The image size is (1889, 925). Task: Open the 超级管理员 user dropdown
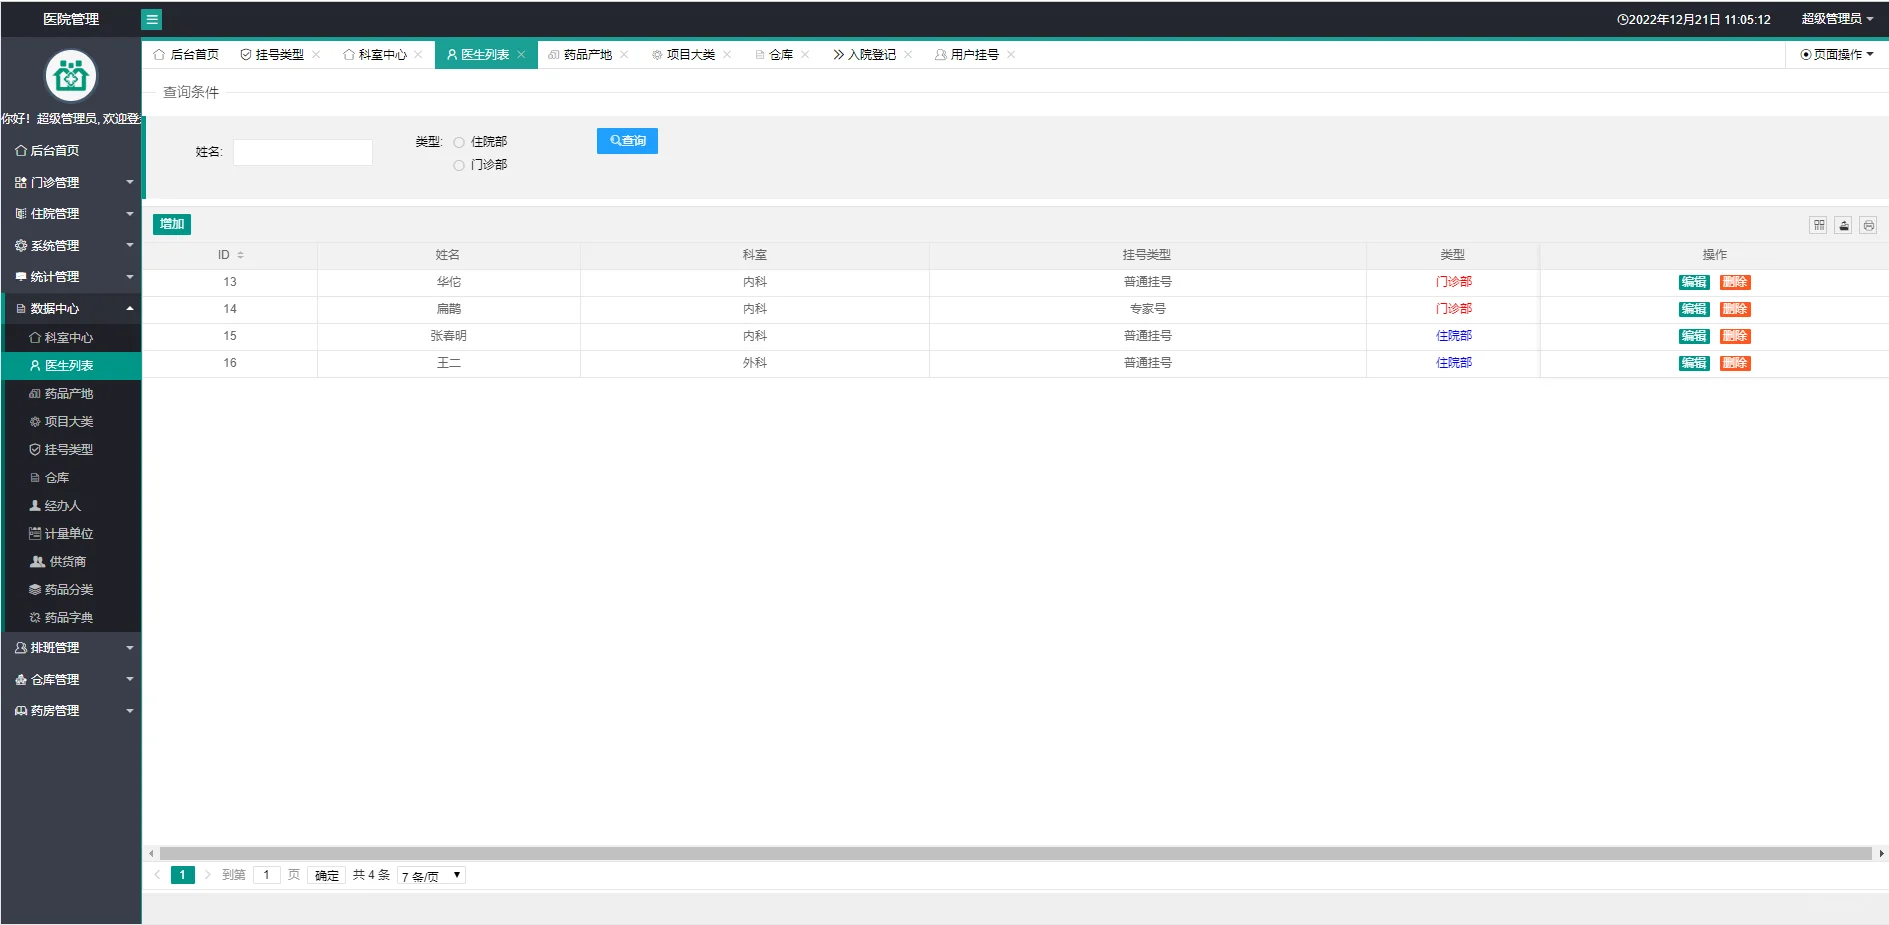pos(1837,19)
